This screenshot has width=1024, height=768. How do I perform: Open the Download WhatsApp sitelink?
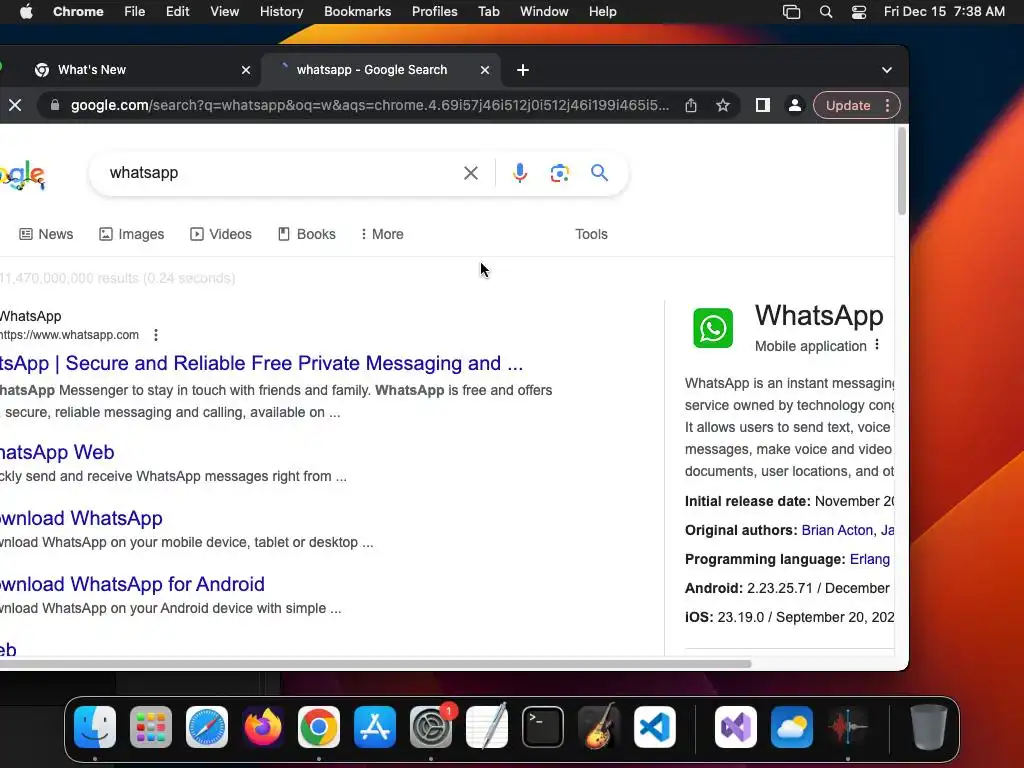click(81, 518)
